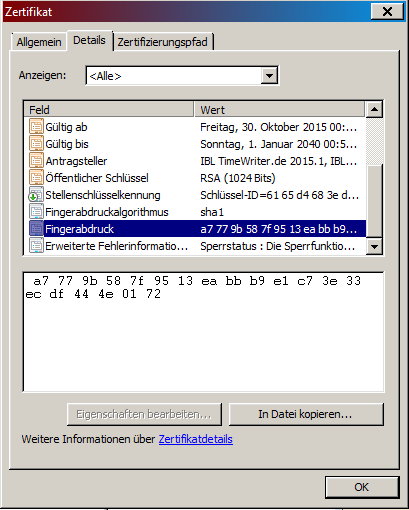
Task: Switch to the Allgemein tab
Action: coord(39,42)
